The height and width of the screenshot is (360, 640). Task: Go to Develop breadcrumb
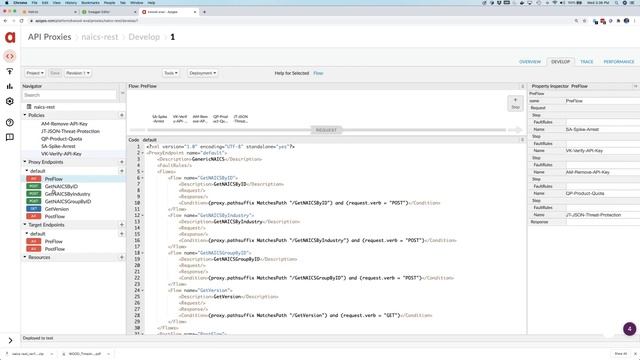point(144,37)
